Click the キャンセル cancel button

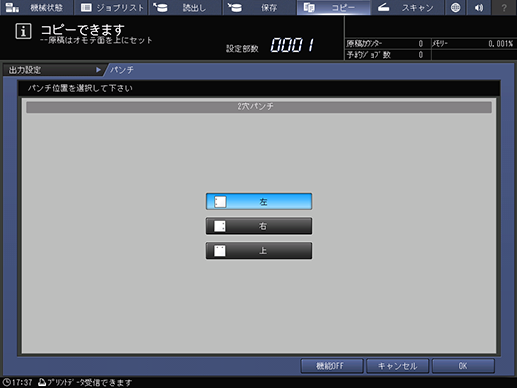(397, 366)
